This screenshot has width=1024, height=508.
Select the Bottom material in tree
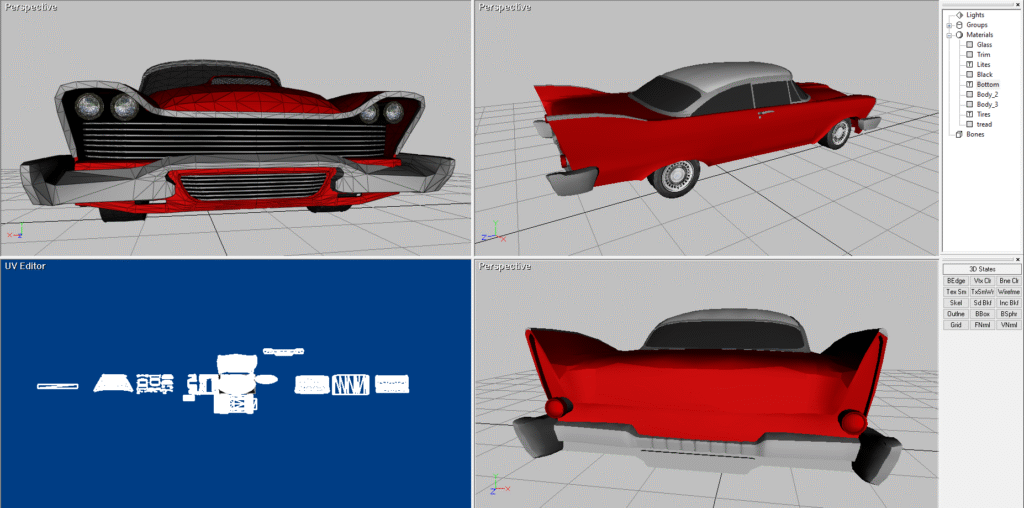pos(987,85)
